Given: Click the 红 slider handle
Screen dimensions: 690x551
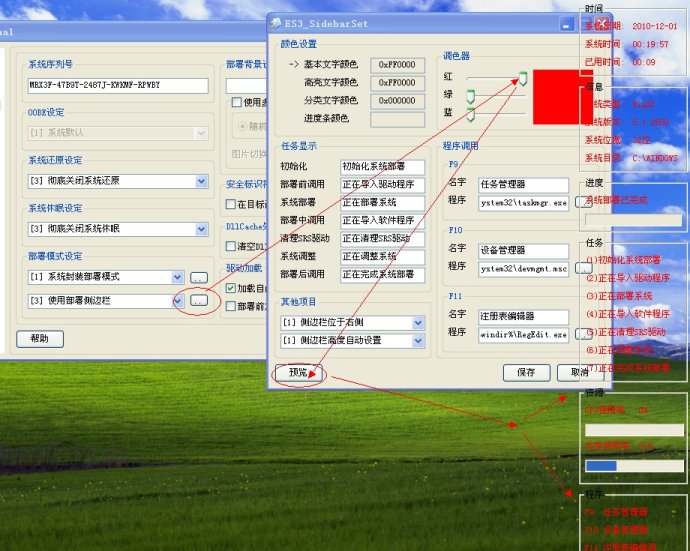Looking at the screenshot, I should coord(523,78).
